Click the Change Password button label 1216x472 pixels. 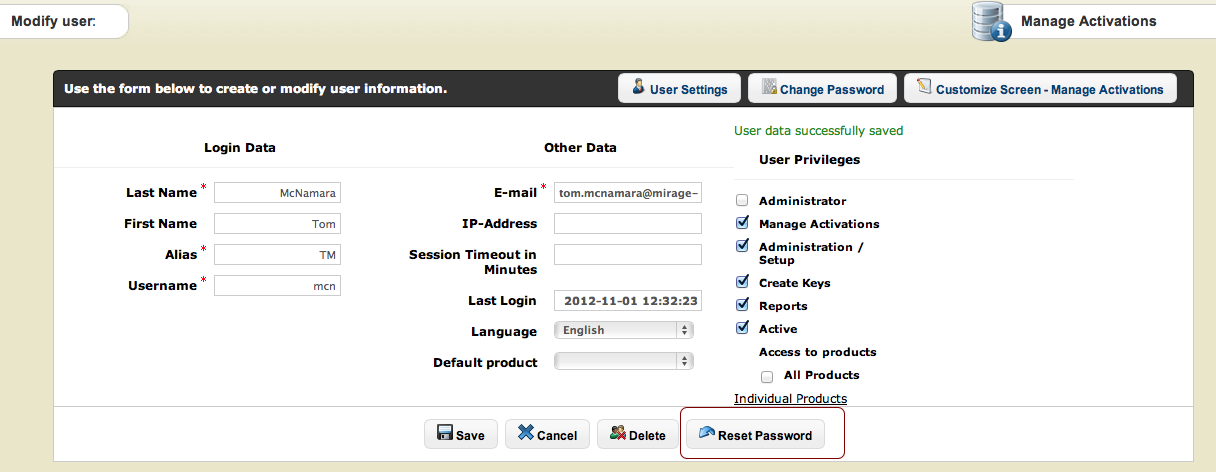[832, 89]
